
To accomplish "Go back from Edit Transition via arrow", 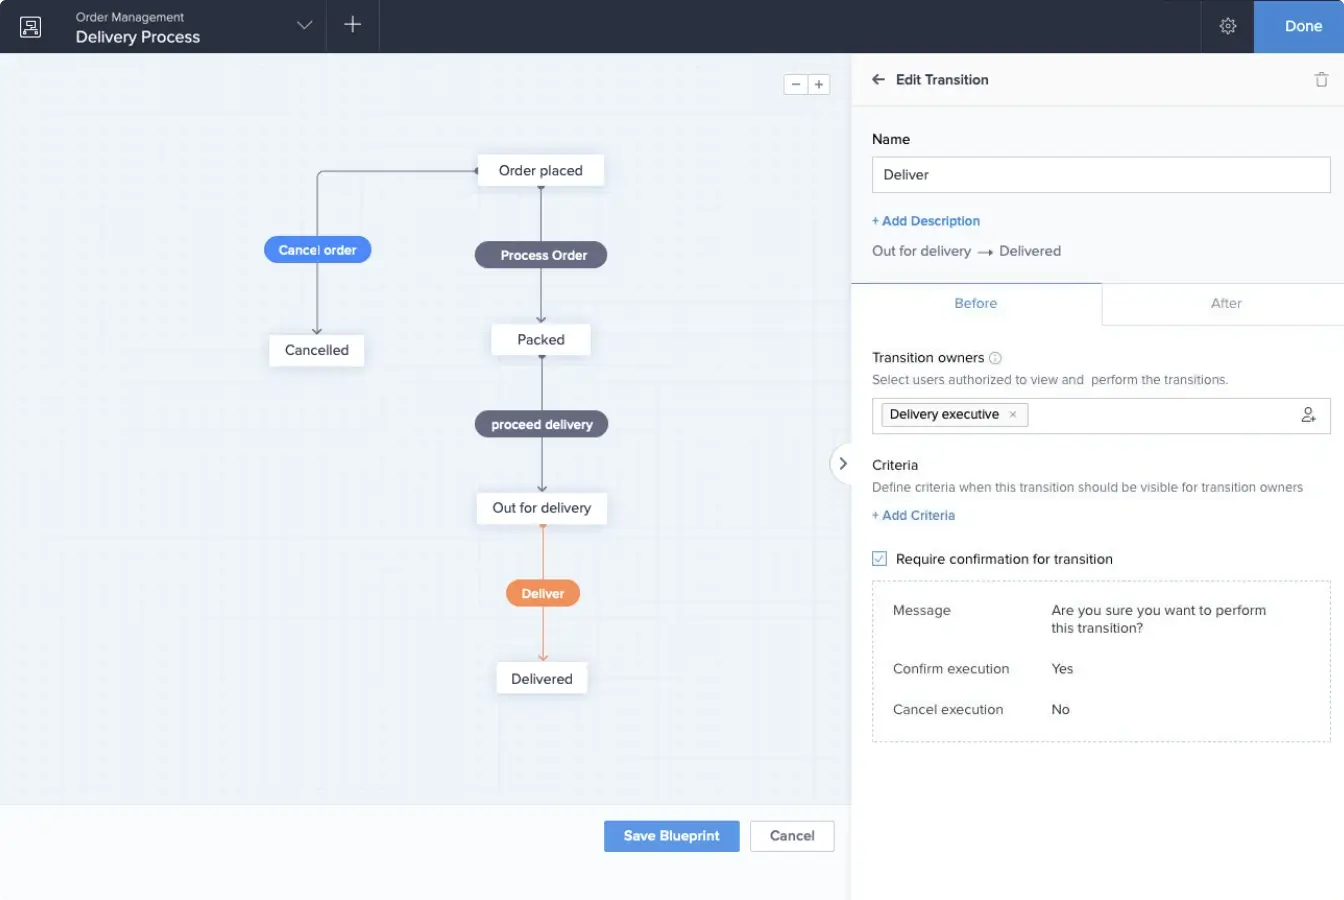I will pos(878,79).
